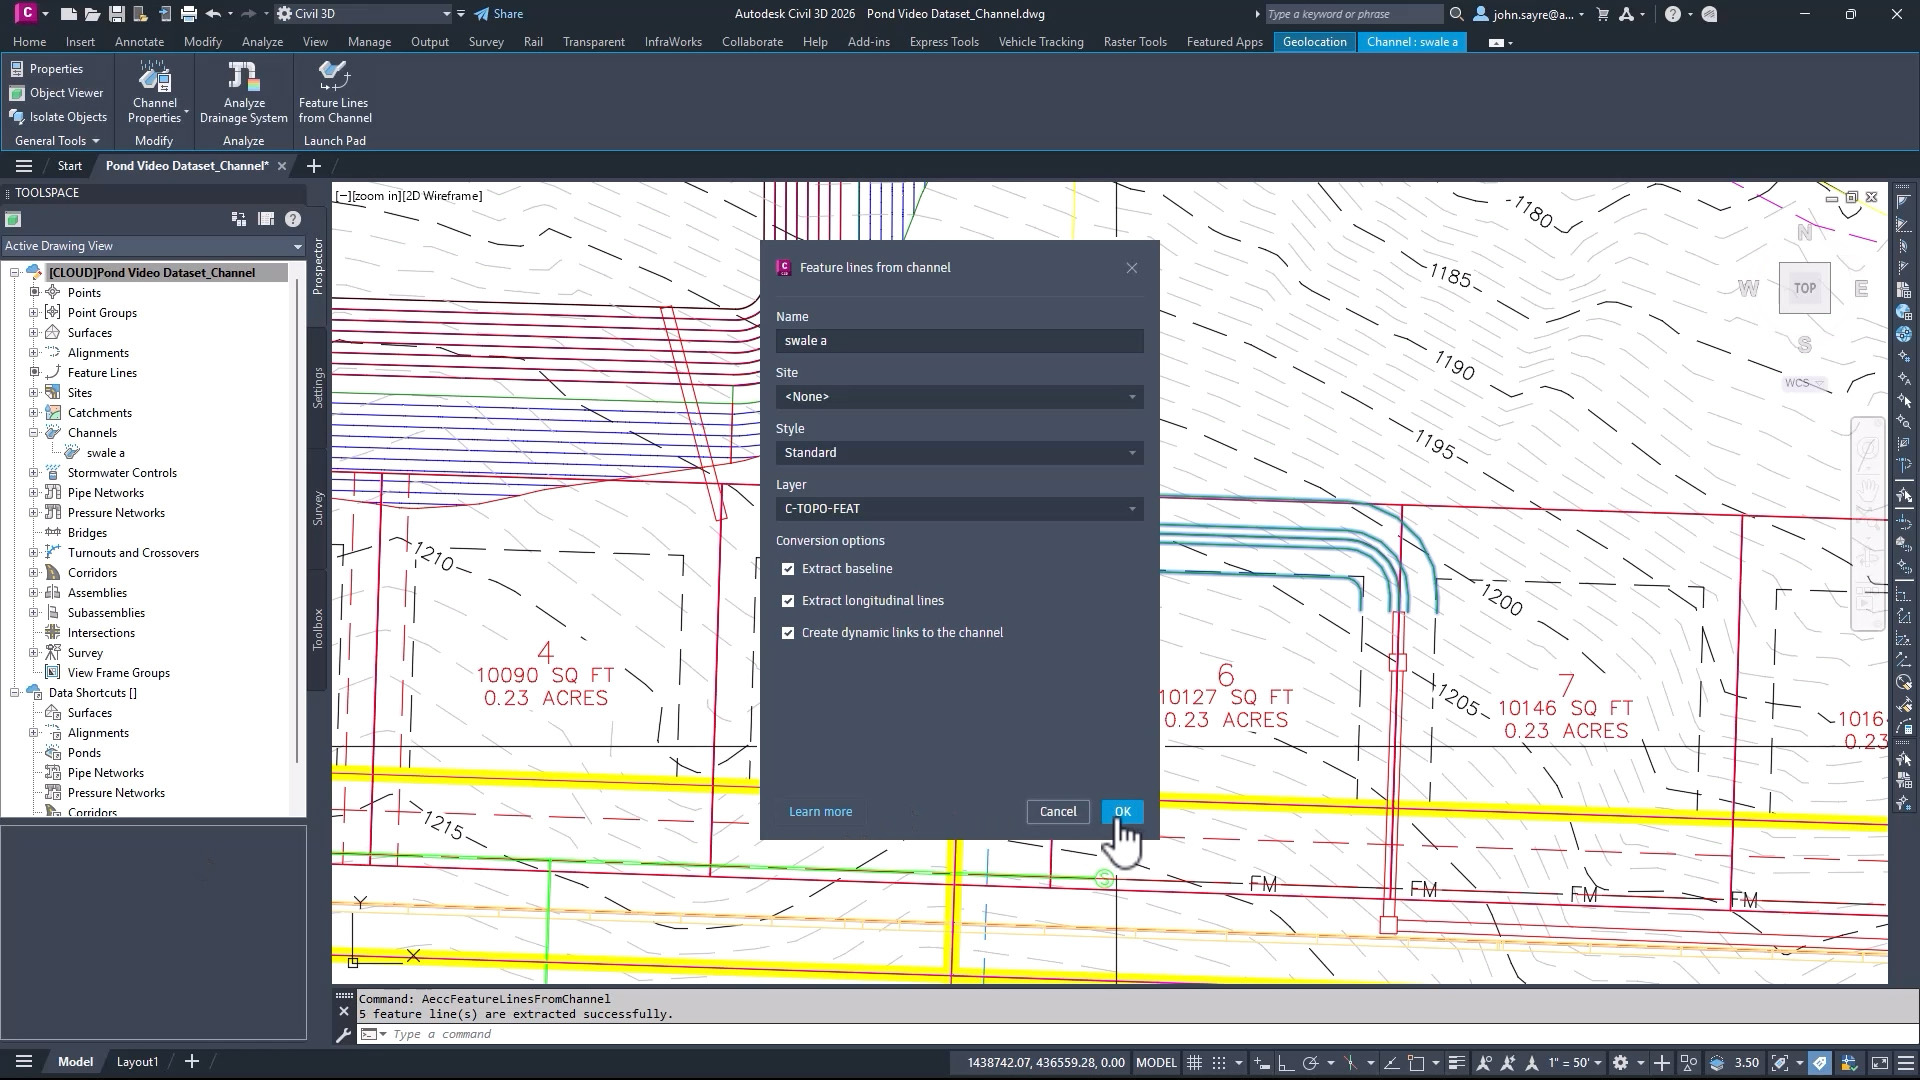Click the ViewCube TOP face
The width and height of the screenshot is (1920, 1080).
tap(1804, 288)
